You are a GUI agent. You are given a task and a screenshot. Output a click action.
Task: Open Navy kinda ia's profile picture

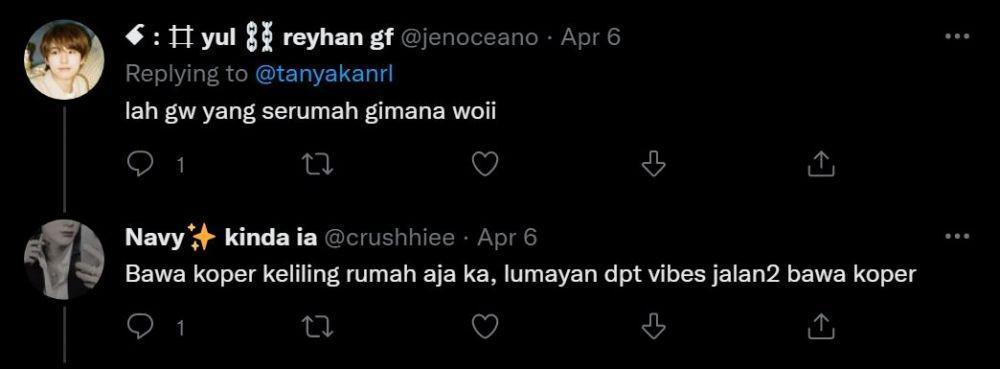64,259
